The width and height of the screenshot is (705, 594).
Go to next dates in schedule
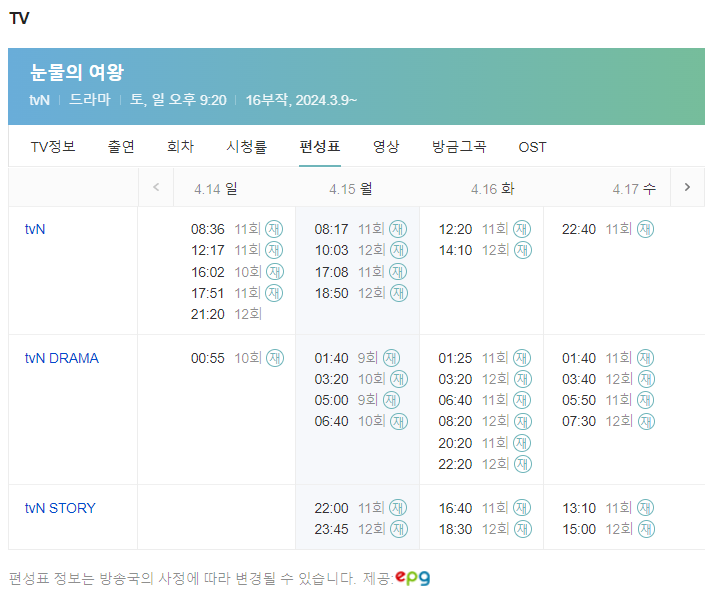687,188
